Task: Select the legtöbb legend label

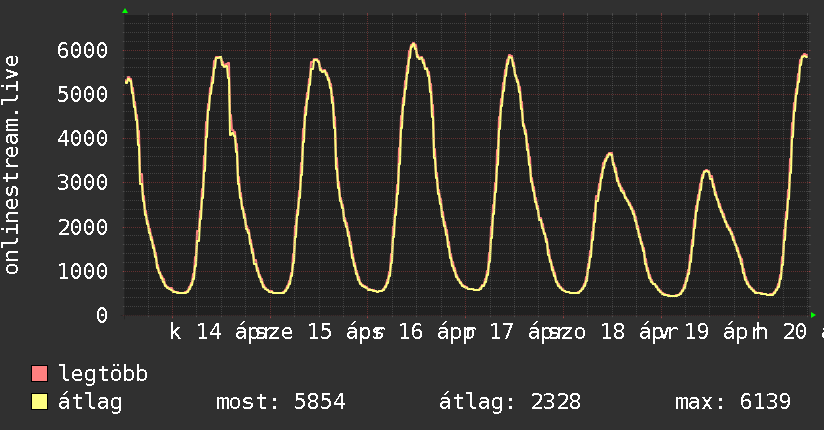Action: pos(103,374)
